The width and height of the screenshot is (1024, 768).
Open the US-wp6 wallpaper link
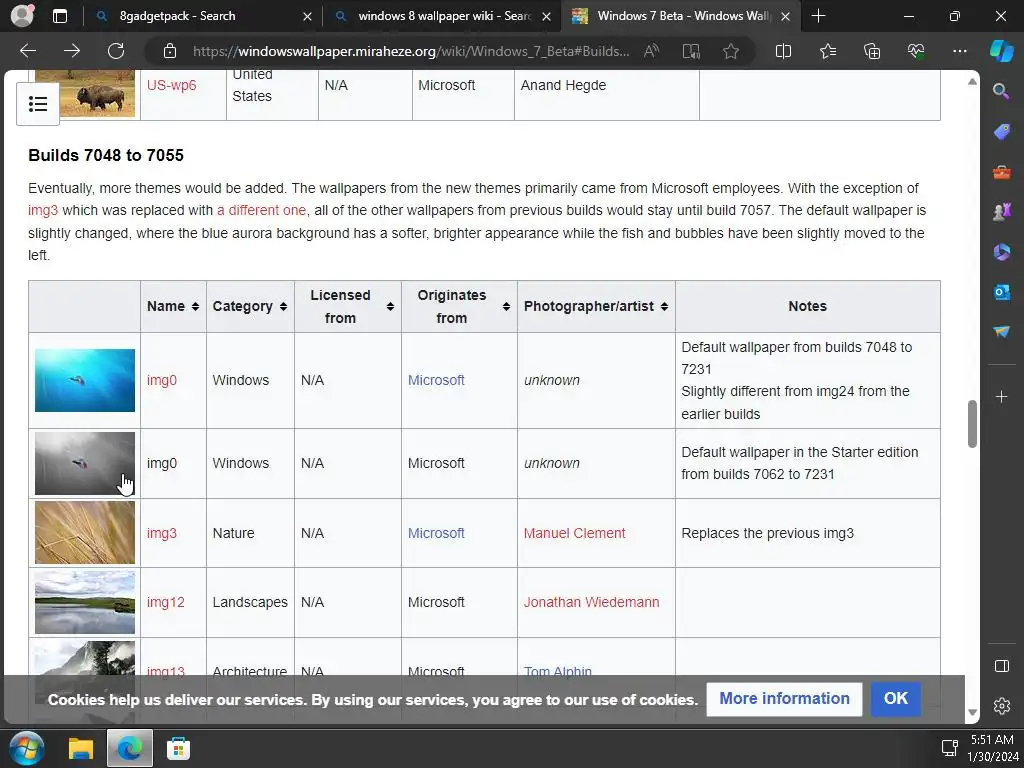pyautogui.click(x=171, y=85)
